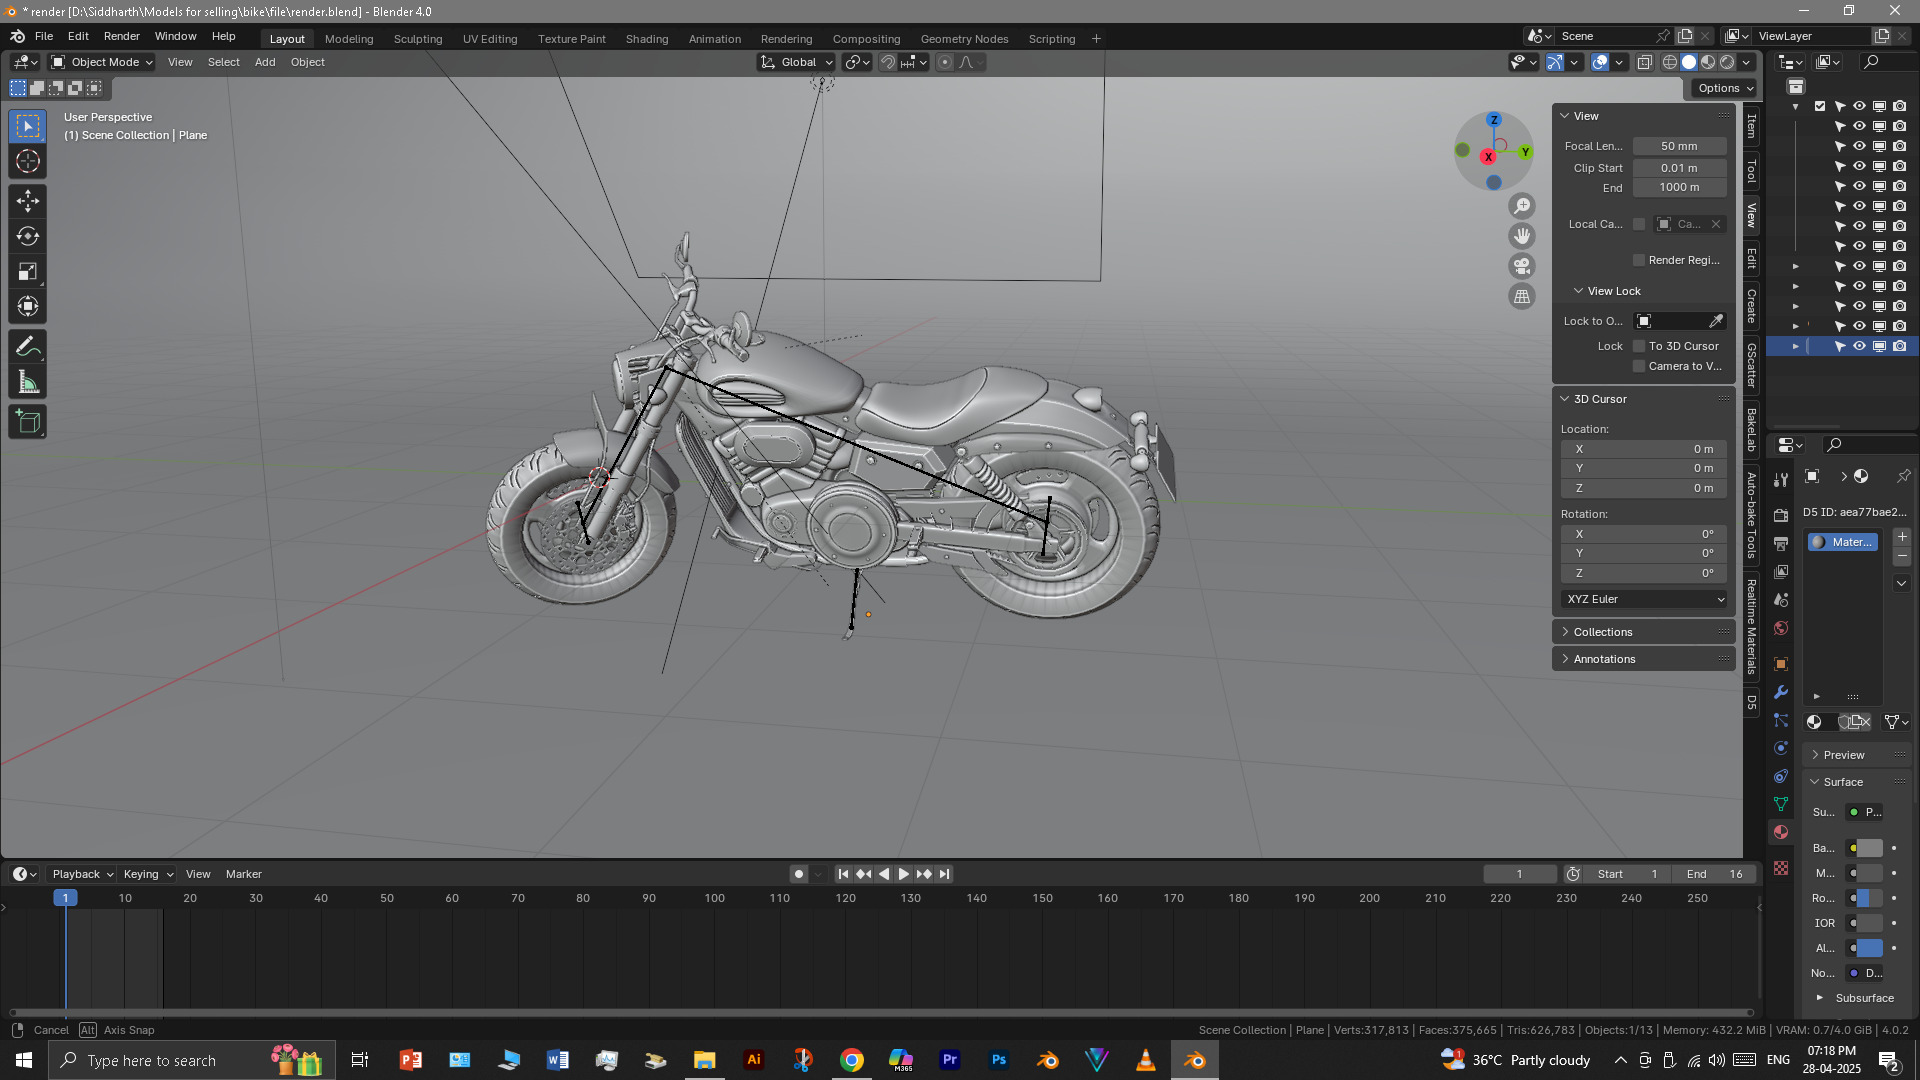This screenshot has height=1080, width=1920.
Task: Add a new material slot
Action: click(1902, 537)
